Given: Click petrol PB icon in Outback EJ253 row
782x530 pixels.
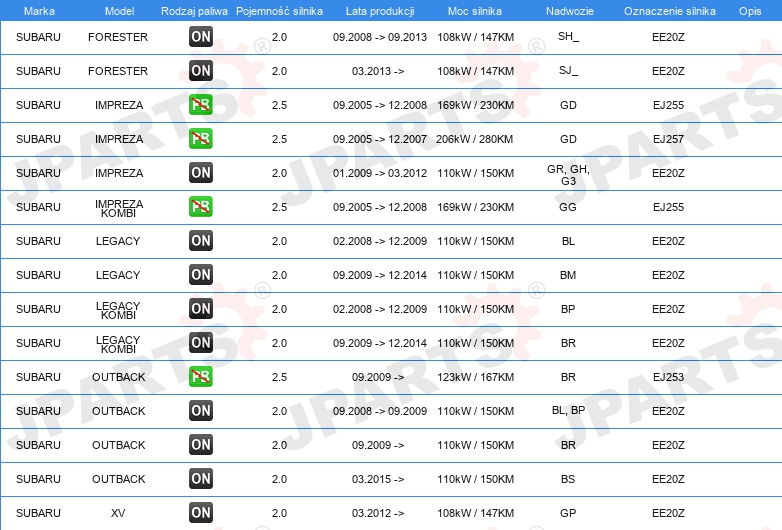Looking at the screenshot, I should point(200,376).
